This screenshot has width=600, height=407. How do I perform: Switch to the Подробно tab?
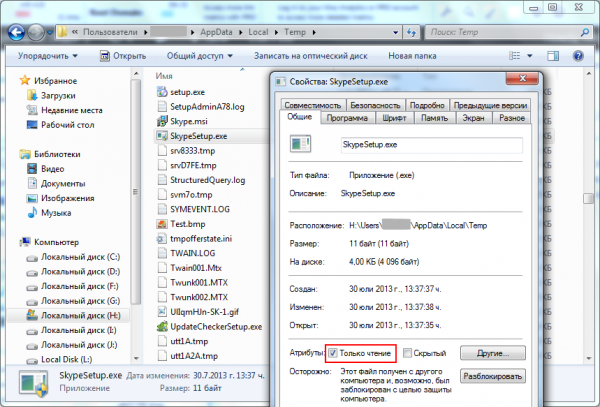tap(427, 105)
